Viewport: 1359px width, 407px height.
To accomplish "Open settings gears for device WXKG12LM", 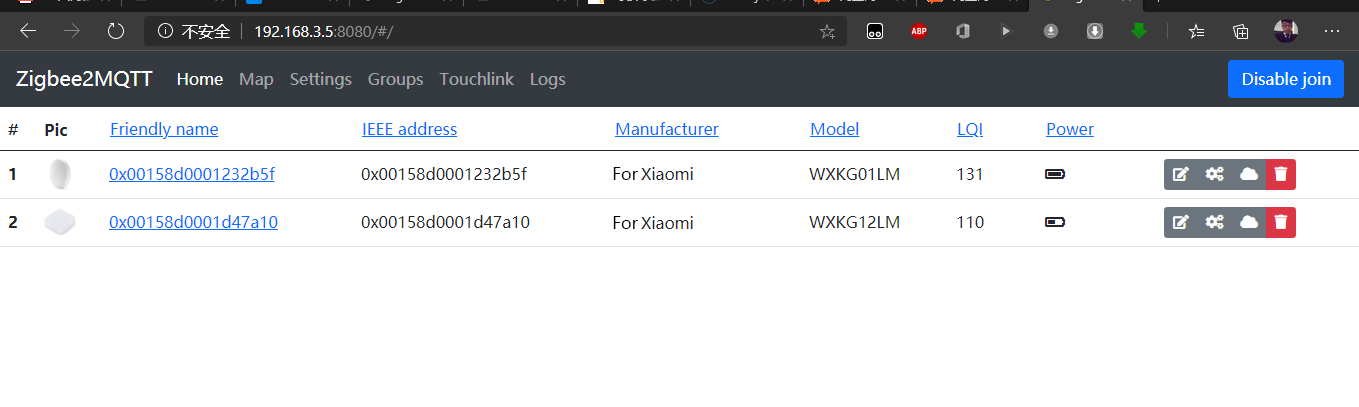I will coord(1214,223).
